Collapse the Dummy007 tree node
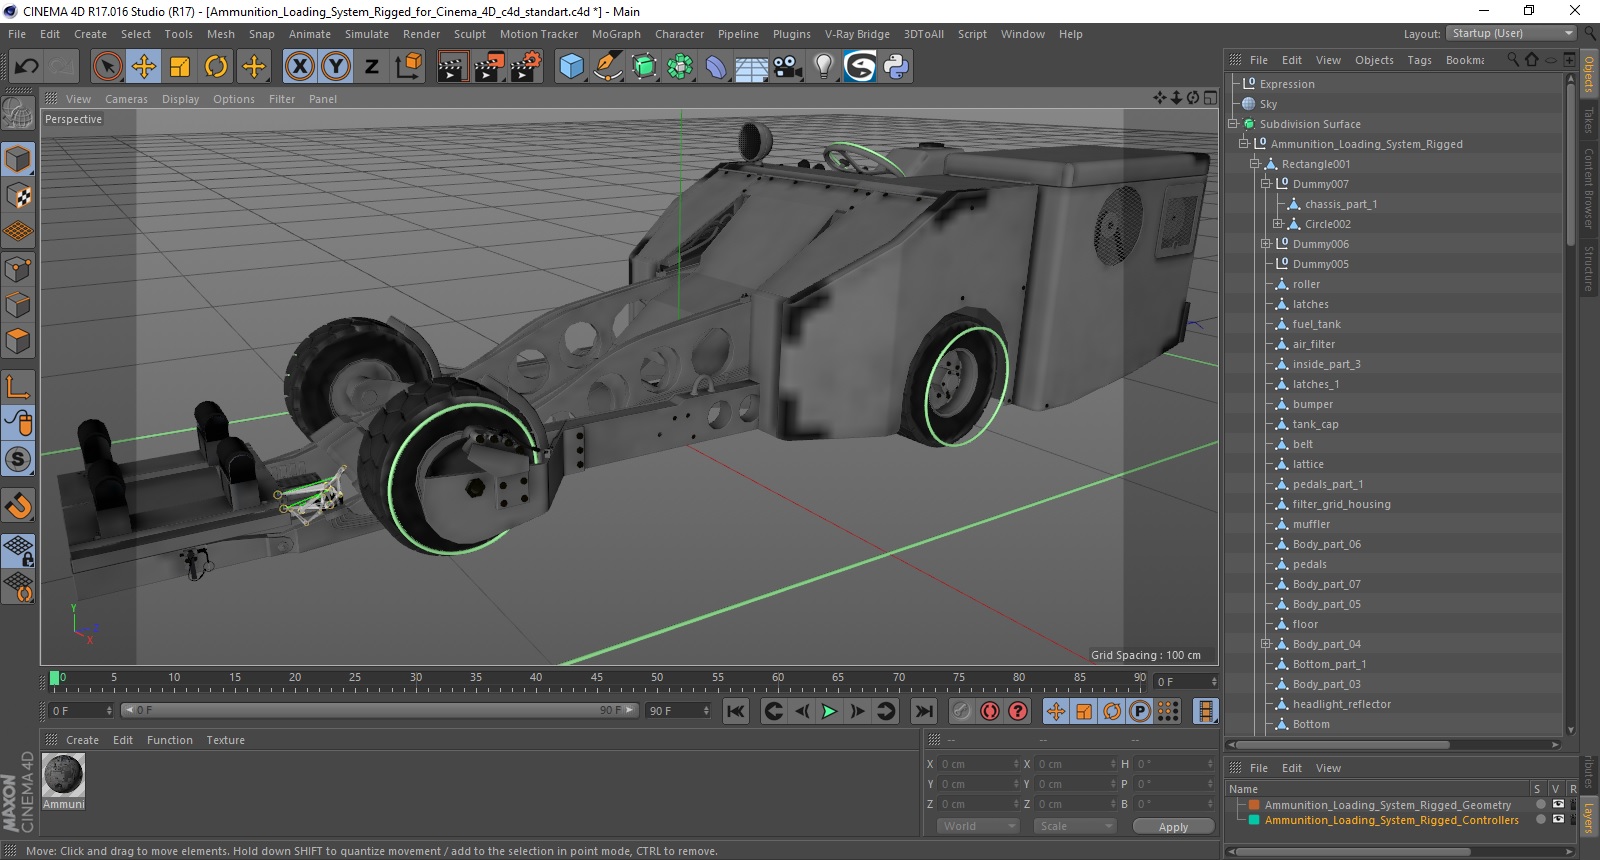 tap(1266, 184)
